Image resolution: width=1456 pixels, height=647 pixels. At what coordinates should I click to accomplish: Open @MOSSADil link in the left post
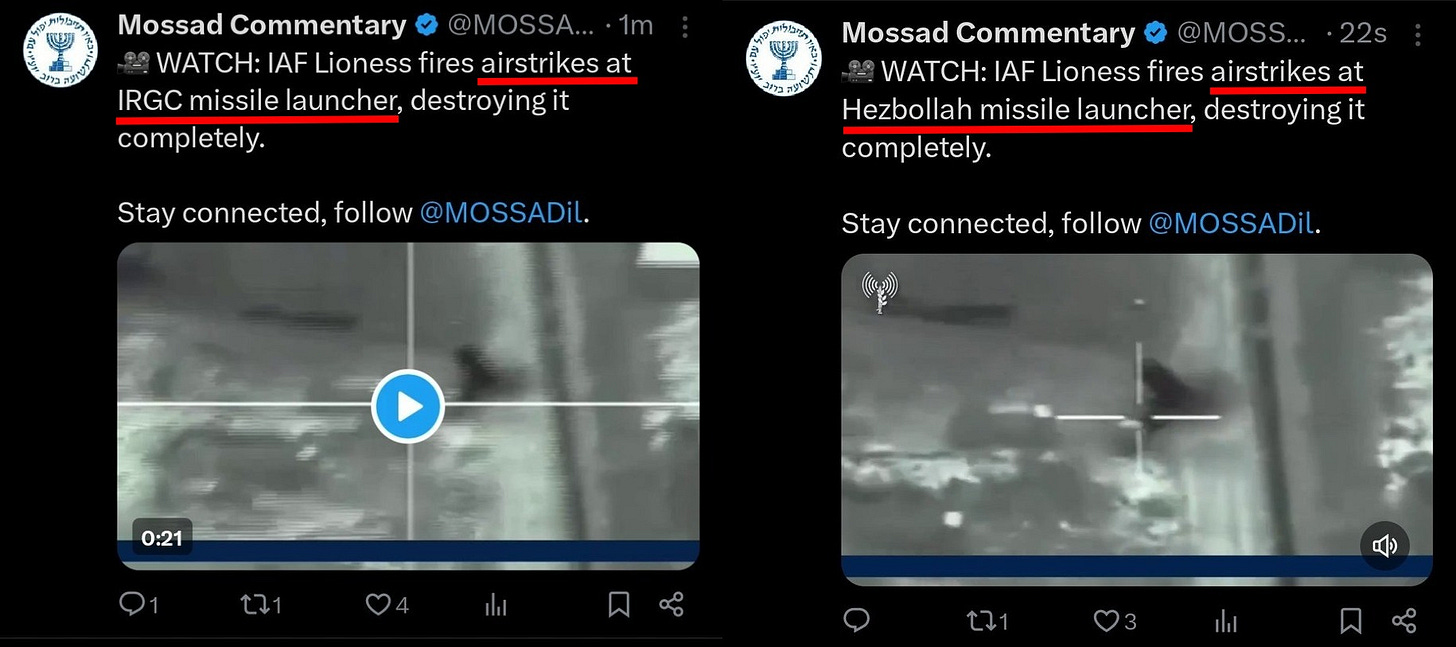(x=500, y=212)
